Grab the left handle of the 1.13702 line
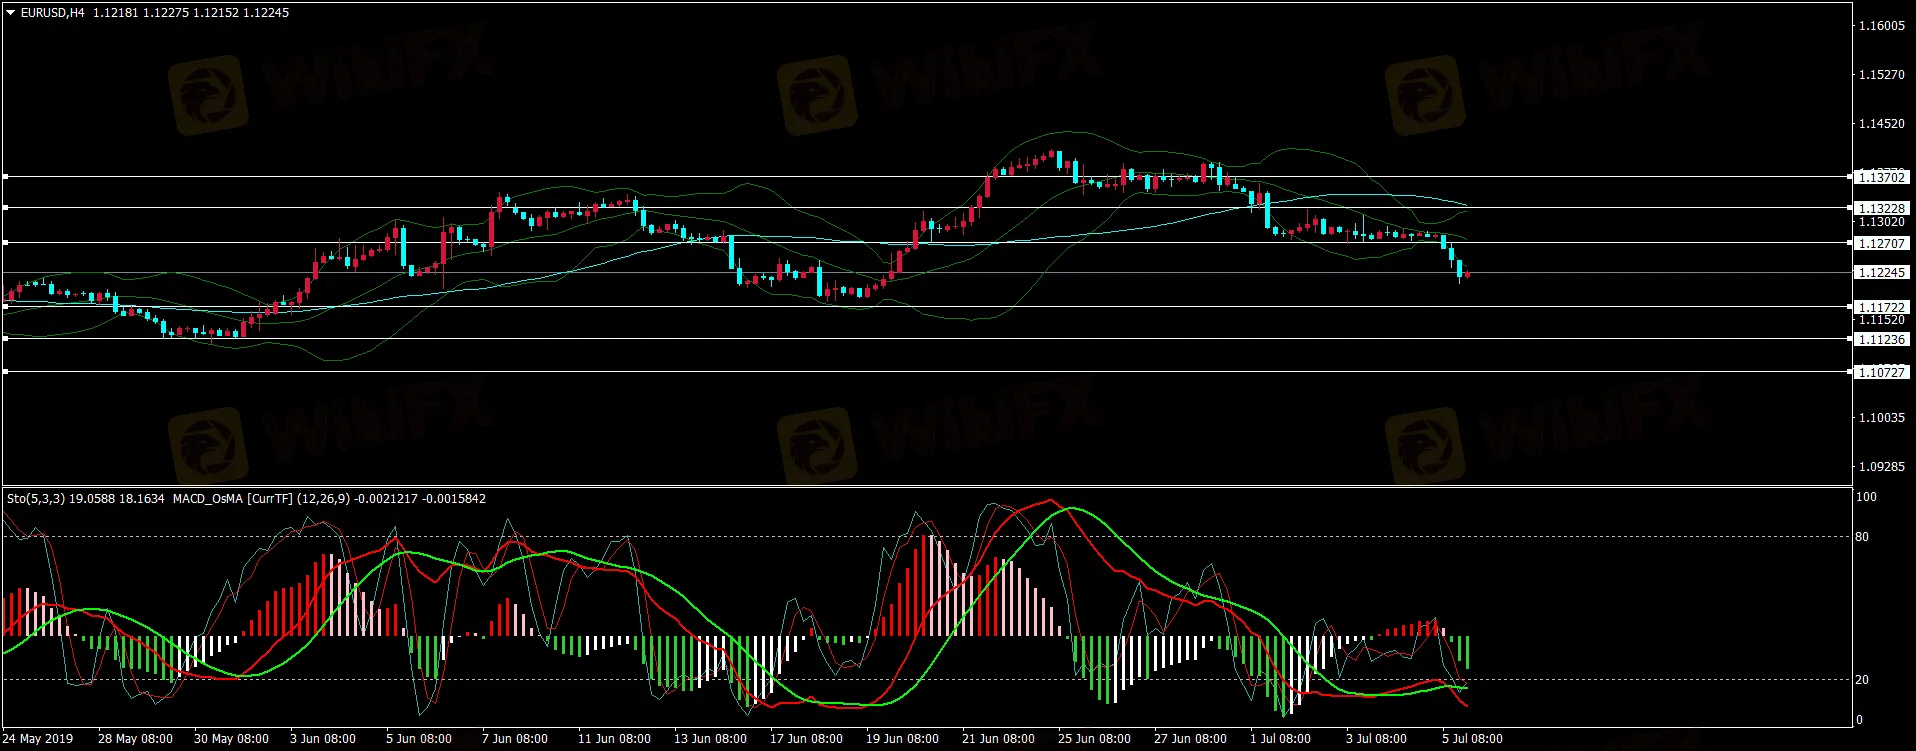This screenshot has height=751, width=1916. 5,176
